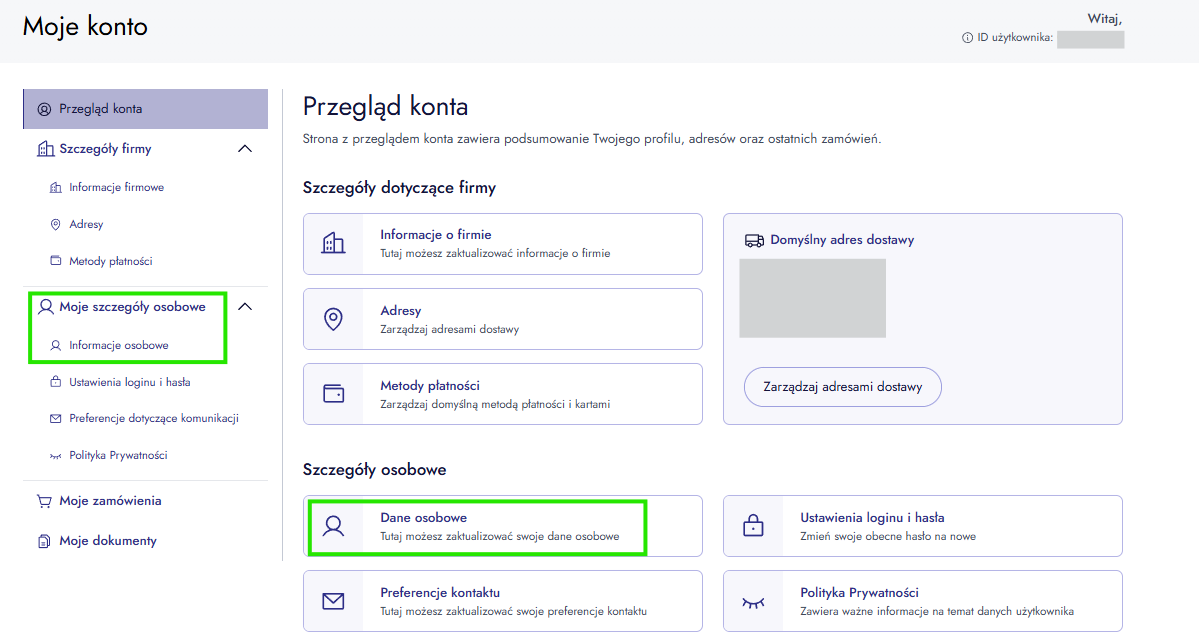Open Informacje firmowe in the sidebar
Image resolution: width=1199 pixels, height=644 pixels.
pos(116,187)
